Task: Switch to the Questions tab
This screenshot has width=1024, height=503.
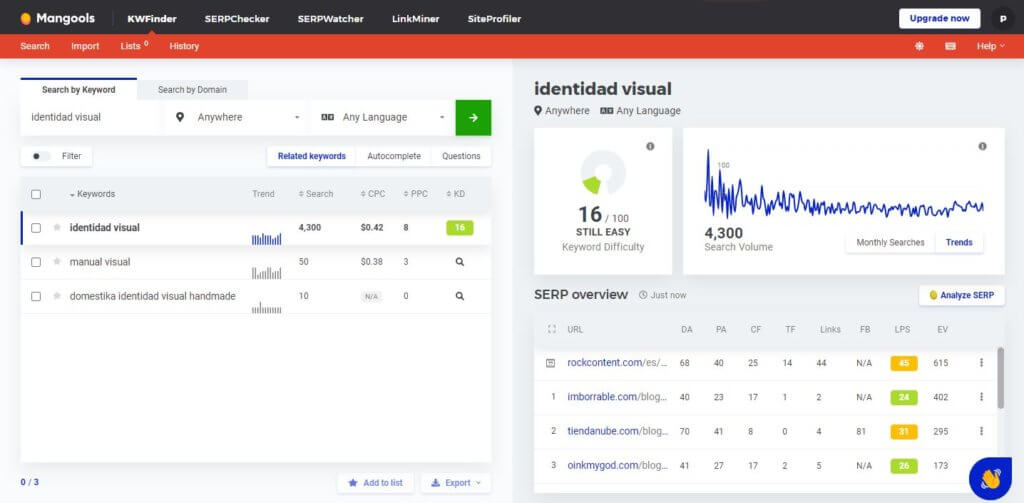Action: [461, 156]
